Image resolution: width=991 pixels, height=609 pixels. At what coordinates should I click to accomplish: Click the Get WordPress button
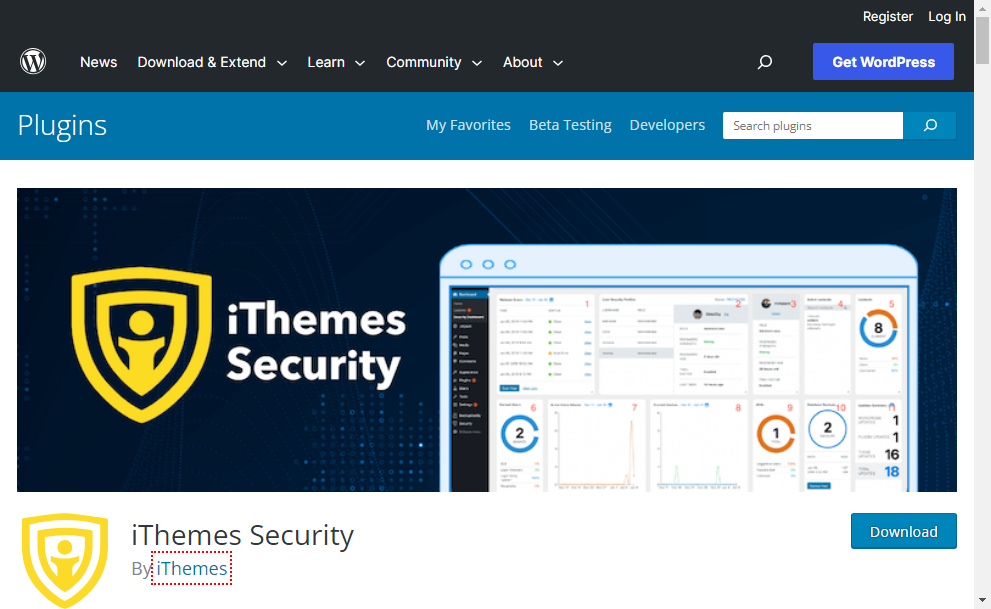(x=883, y=61)
